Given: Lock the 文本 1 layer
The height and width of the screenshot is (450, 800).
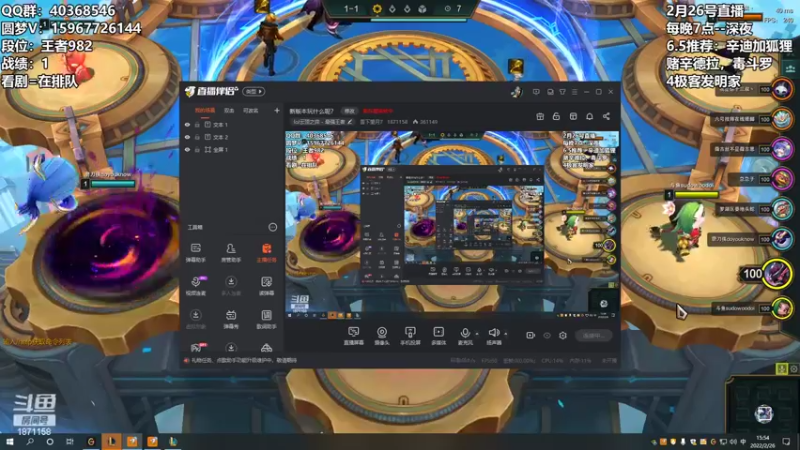Looking at the screenshot, I should [197, 124].
